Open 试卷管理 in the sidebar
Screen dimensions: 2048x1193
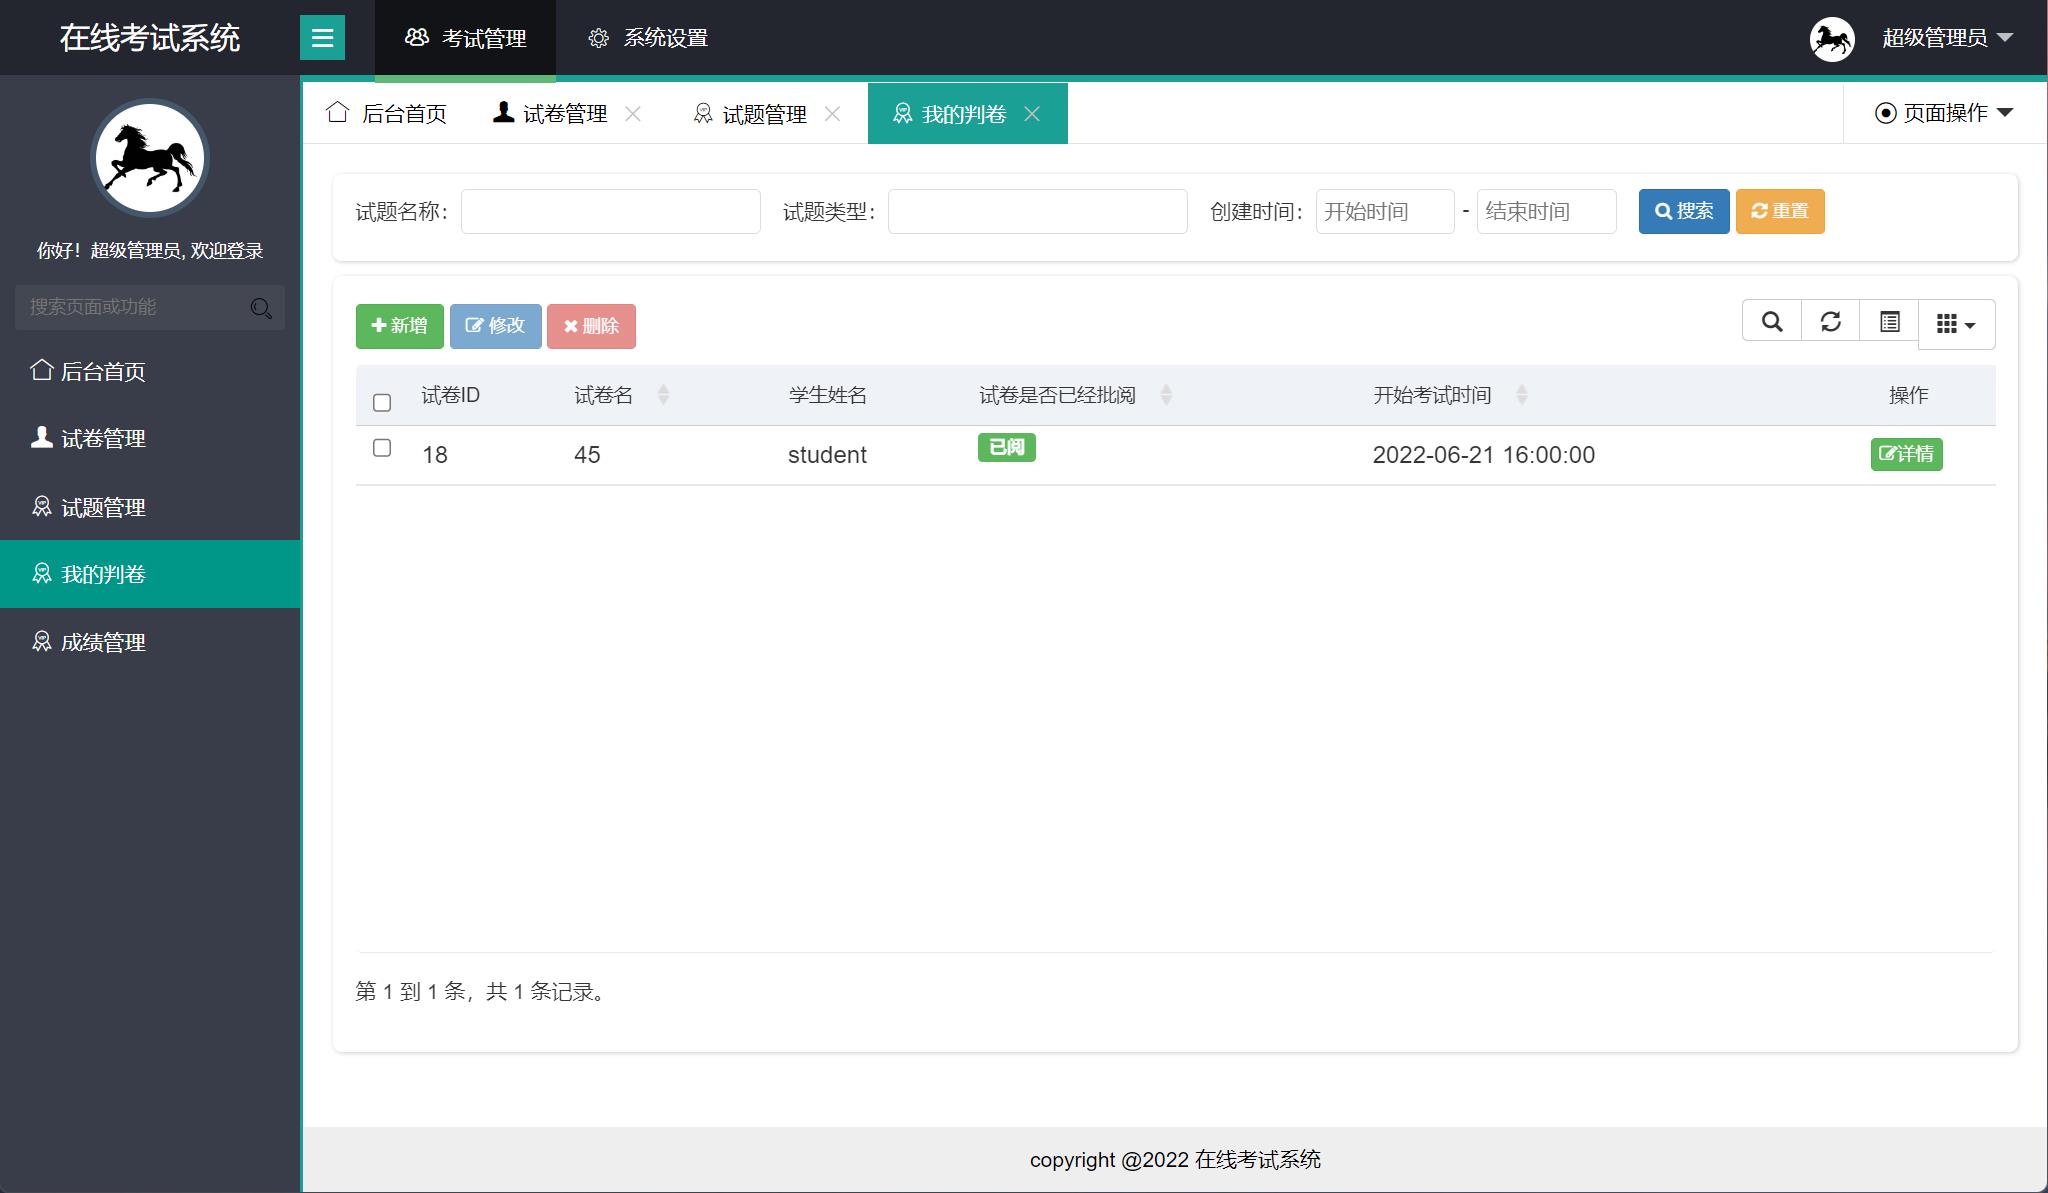[100, 438]
